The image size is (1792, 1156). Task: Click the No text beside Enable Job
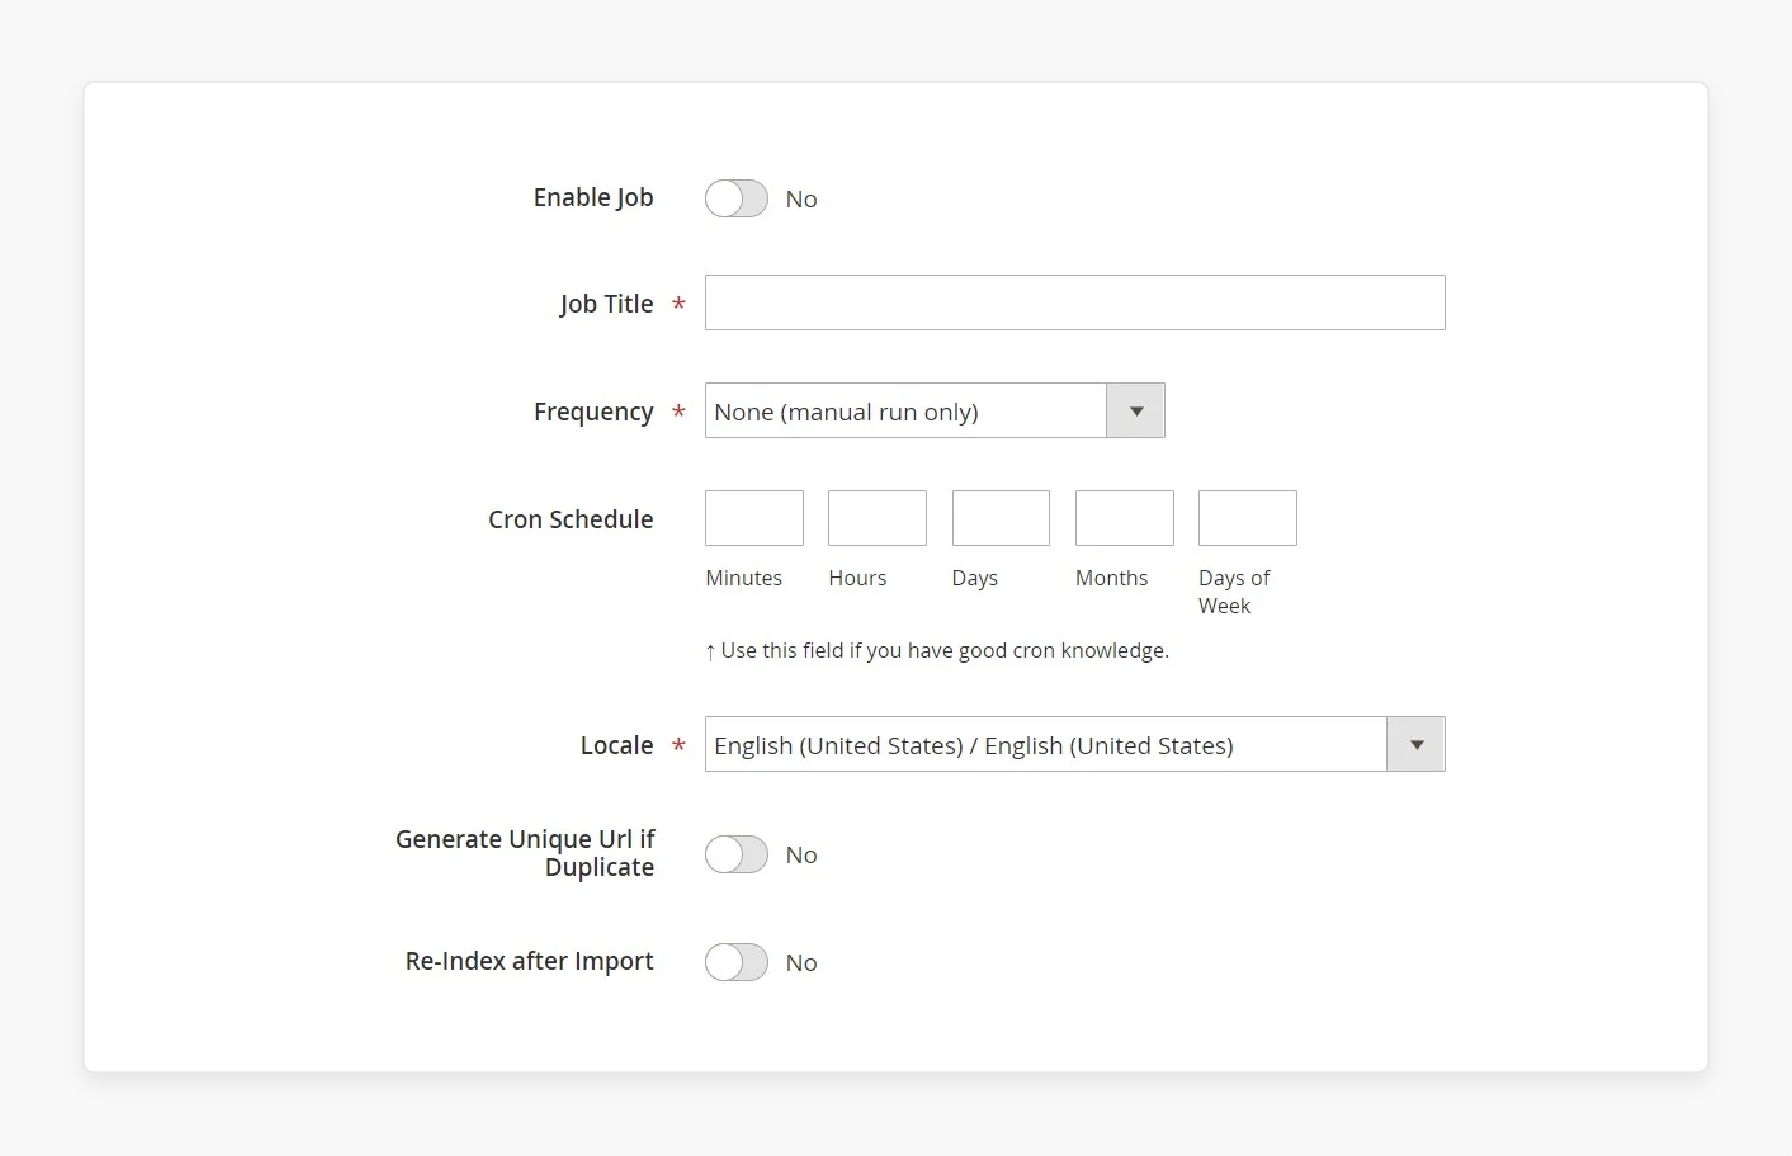pyautogui.click(x=801, y=199)
